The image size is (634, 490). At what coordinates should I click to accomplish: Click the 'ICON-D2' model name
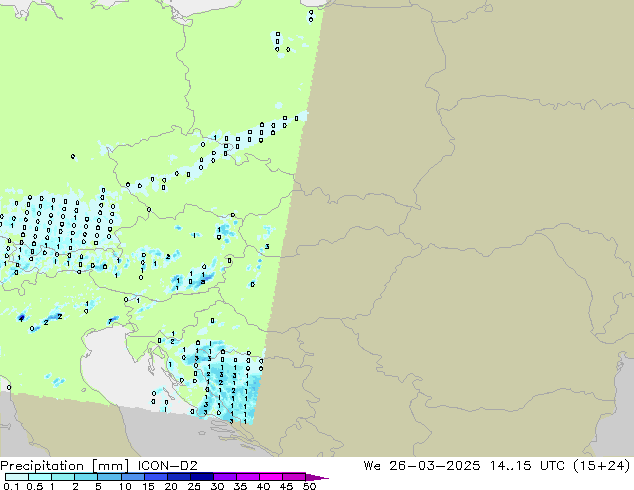coord(167,465)
